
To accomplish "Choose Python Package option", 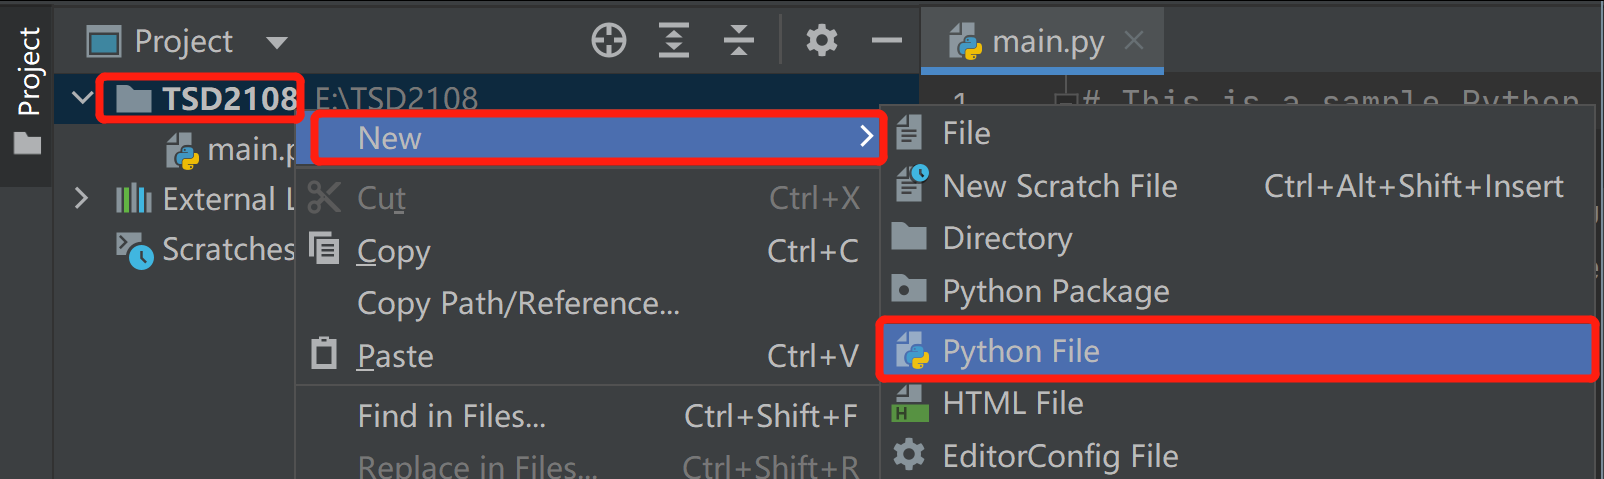I will 1055,291.
